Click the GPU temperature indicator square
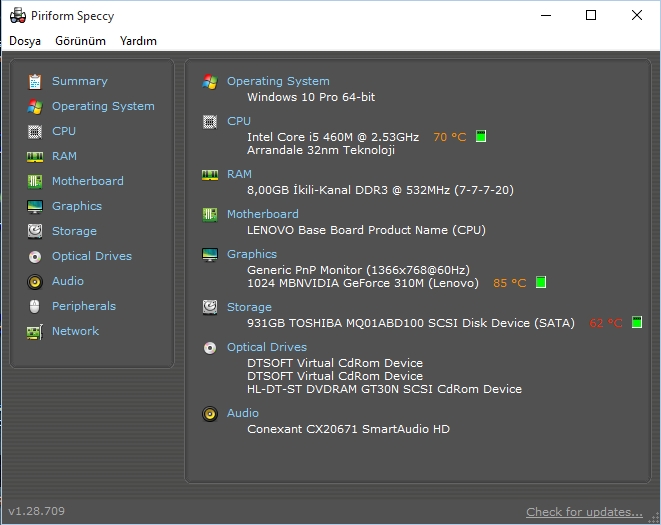Viewport: 661px width, 525px height. coord(541,283)
